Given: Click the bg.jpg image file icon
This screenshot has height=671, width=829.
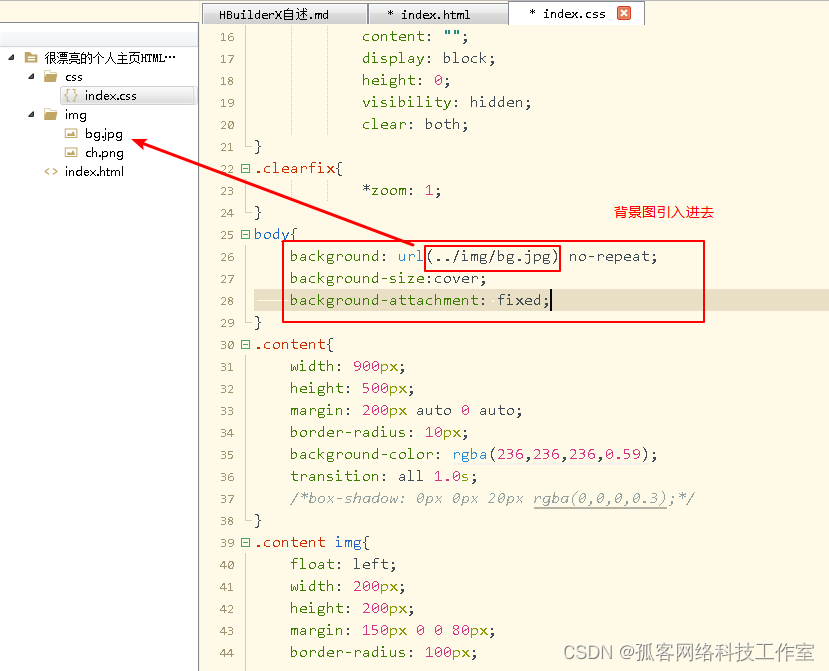Looking at the screenshot, I should click(x=71, y=133).
